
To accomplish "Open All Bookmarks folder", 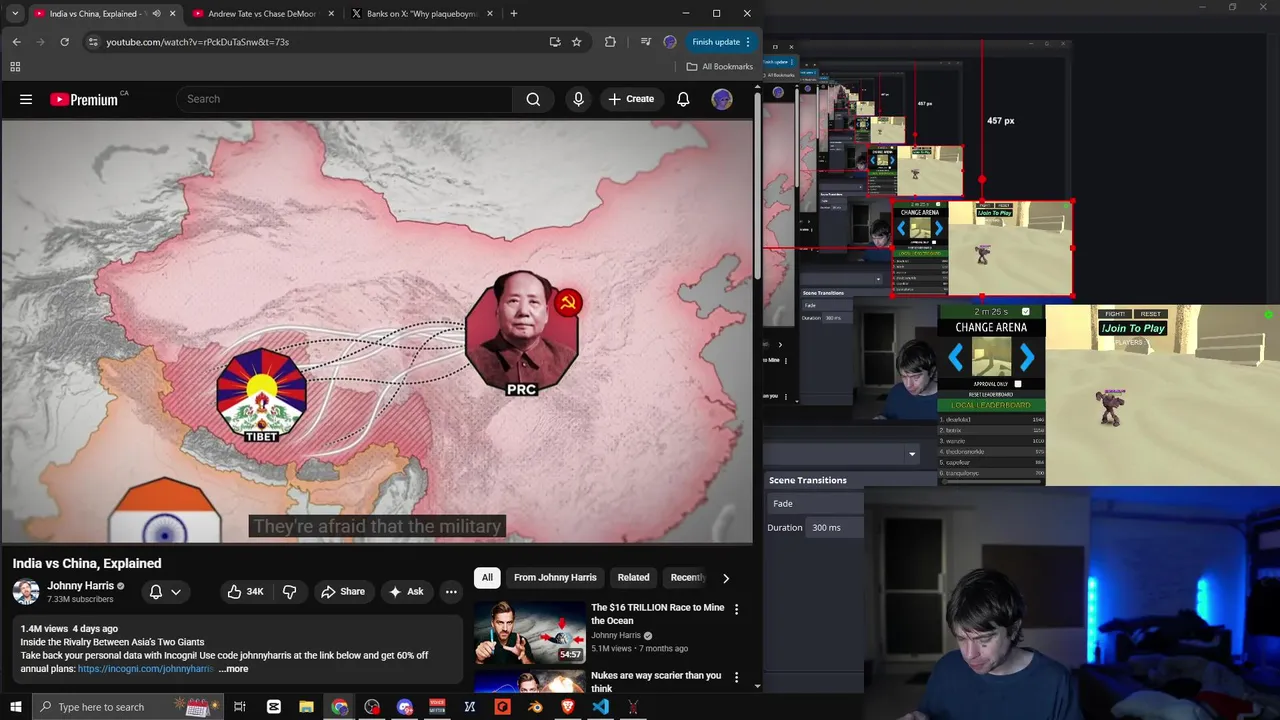I will coord(720,67).
